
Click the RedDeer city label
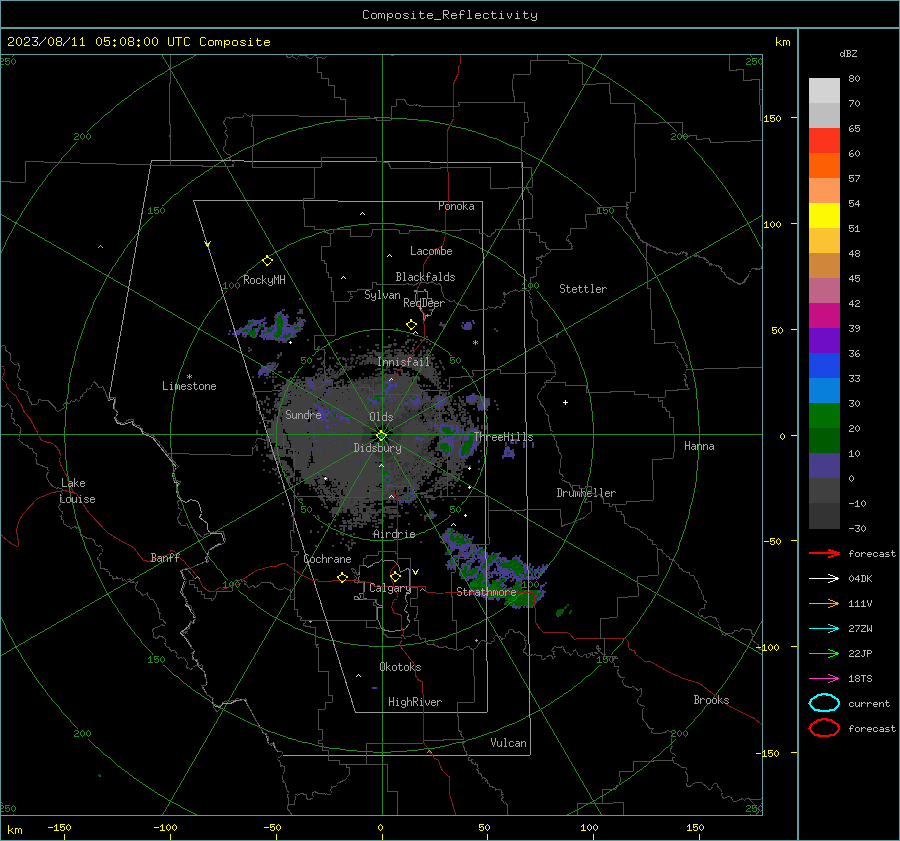(x=424, y=303)
